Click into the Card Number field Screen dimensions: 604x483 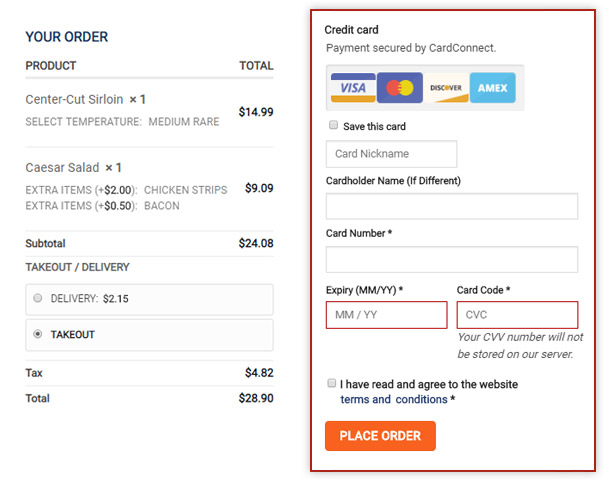tap(452, 260)
